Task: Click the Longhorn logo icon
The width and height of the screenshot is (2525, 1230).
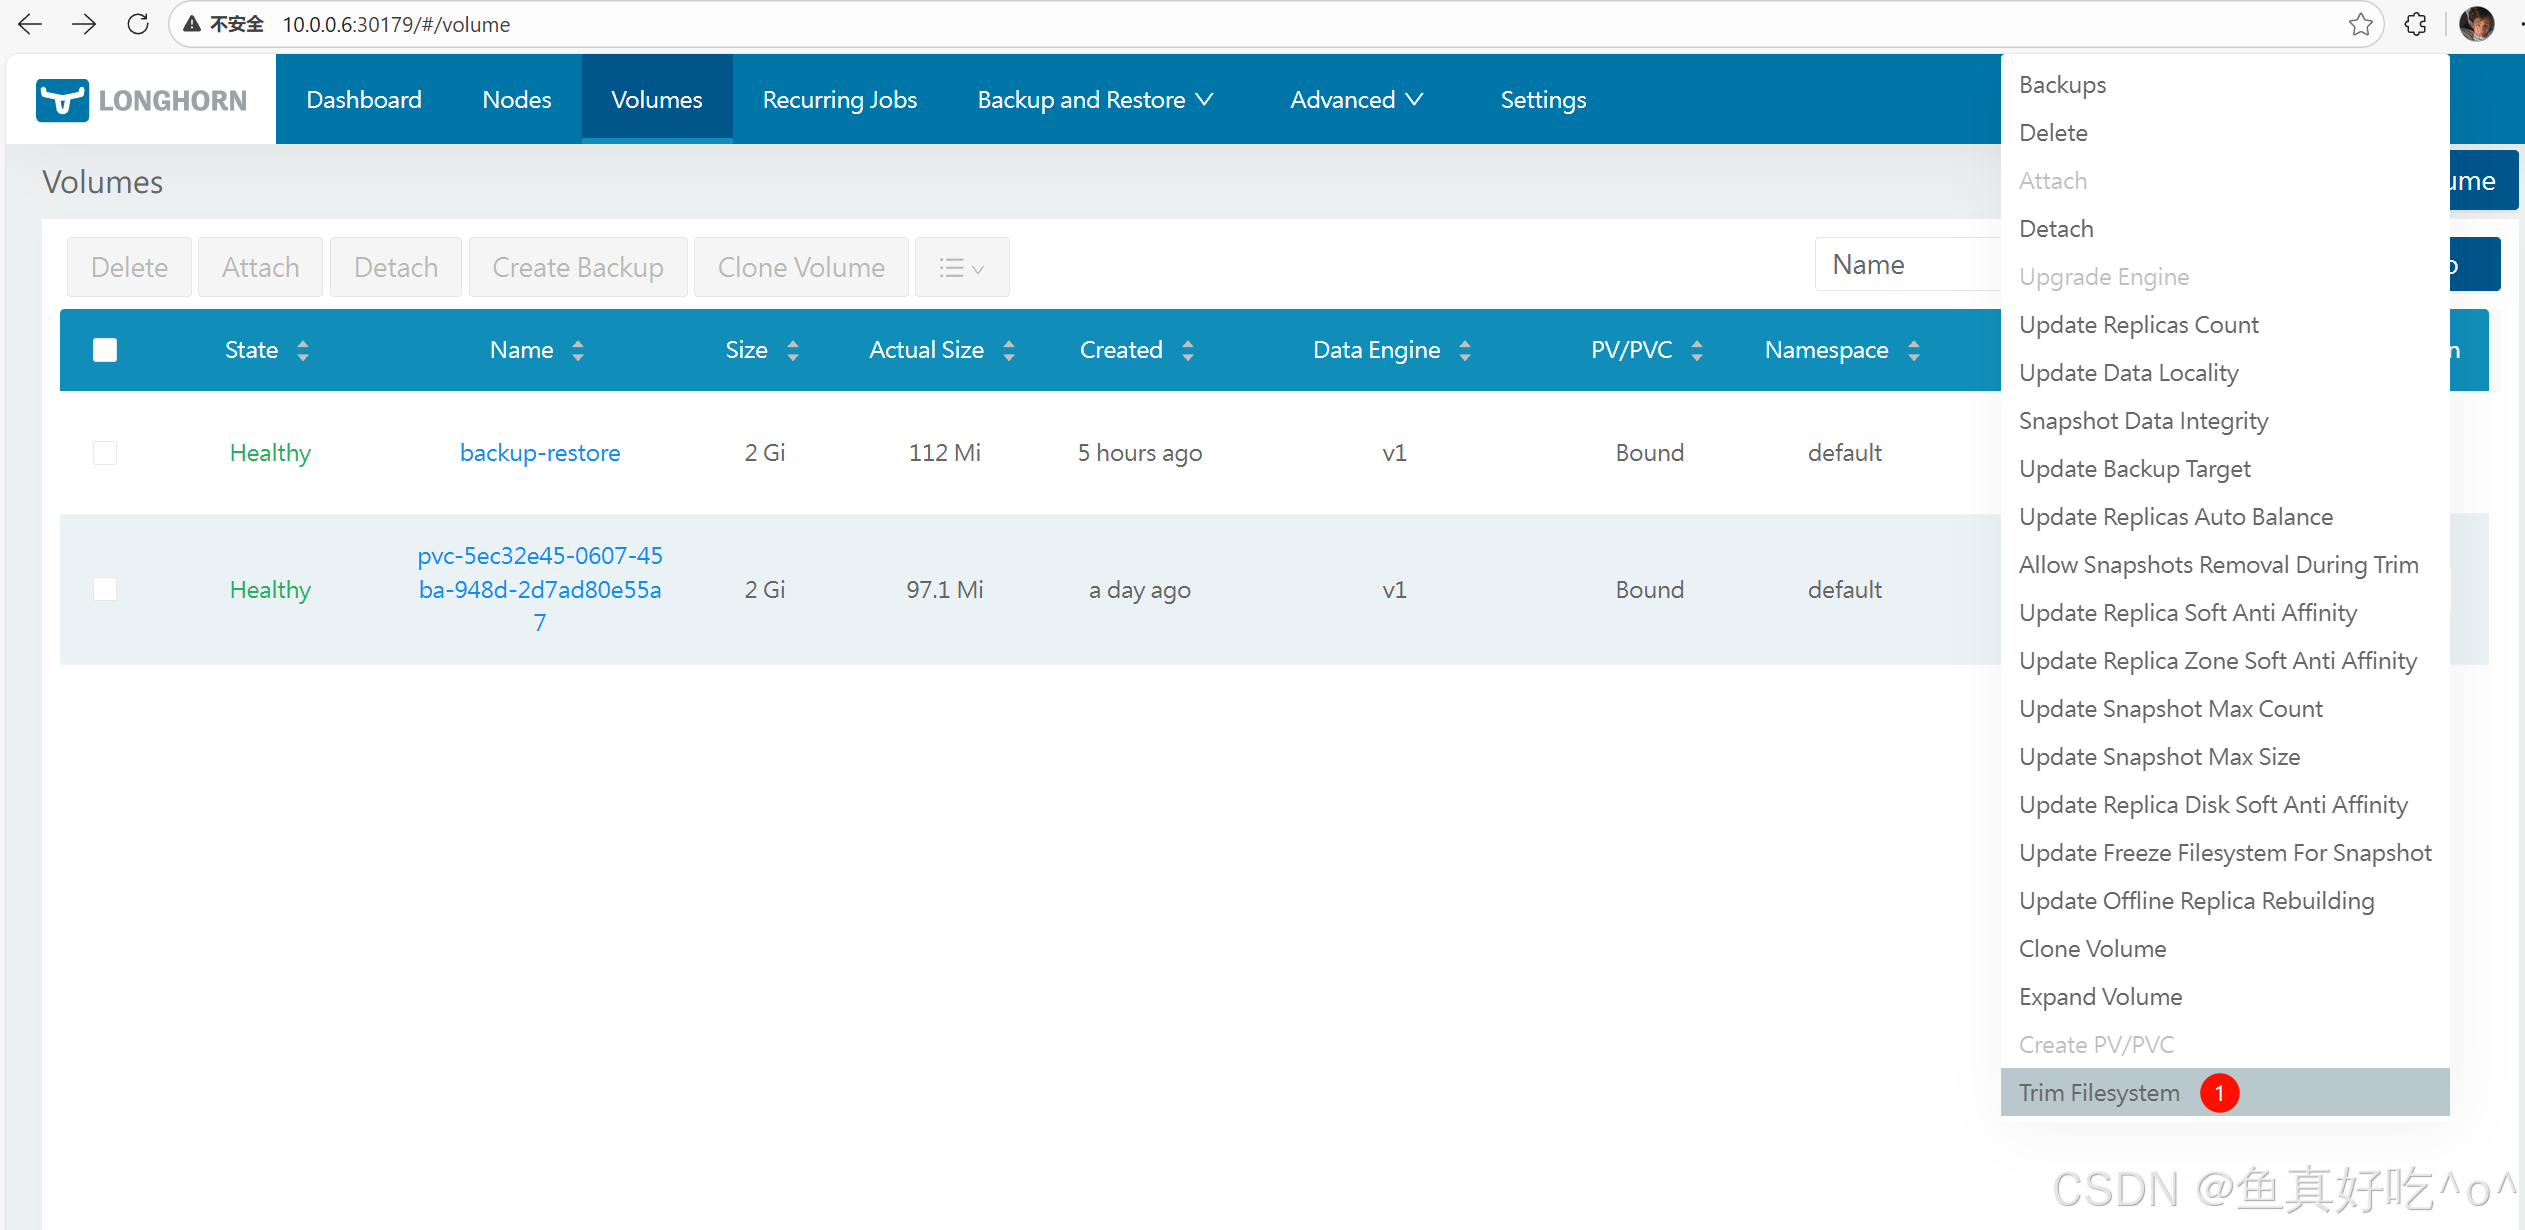Action: click(x=62, y=100)
